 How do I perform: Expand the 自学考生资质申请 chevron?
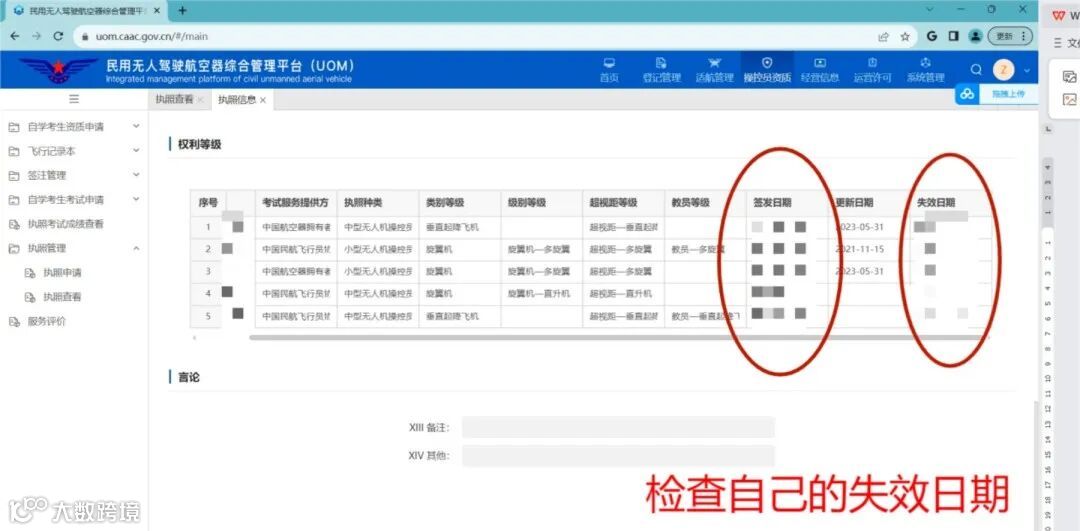tap(136, 127)
